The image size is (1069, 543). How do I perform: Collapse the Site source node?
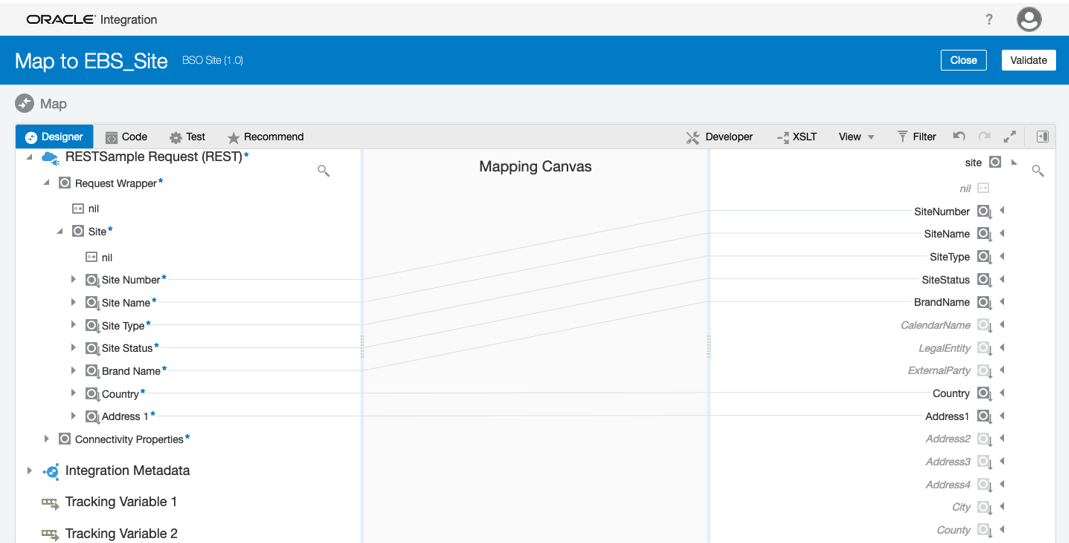pyautogui.click(x=59, y=231)
